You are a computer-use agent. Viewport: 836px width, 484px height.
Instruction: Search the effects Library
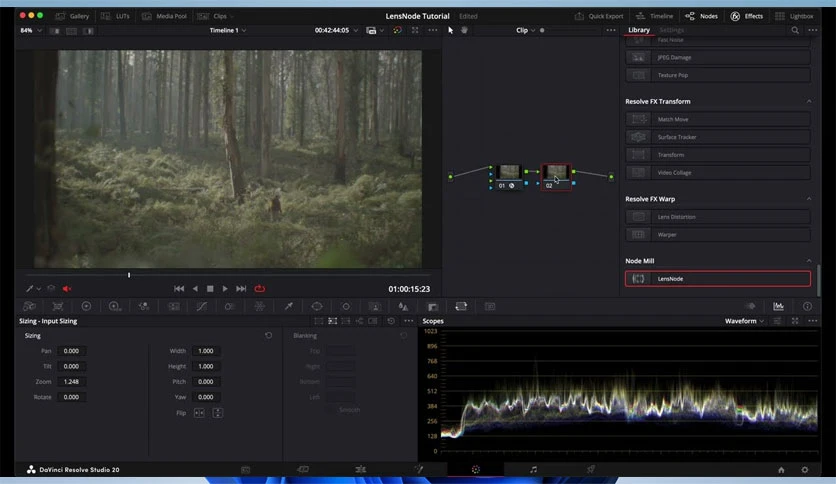[x=795, y=30]
